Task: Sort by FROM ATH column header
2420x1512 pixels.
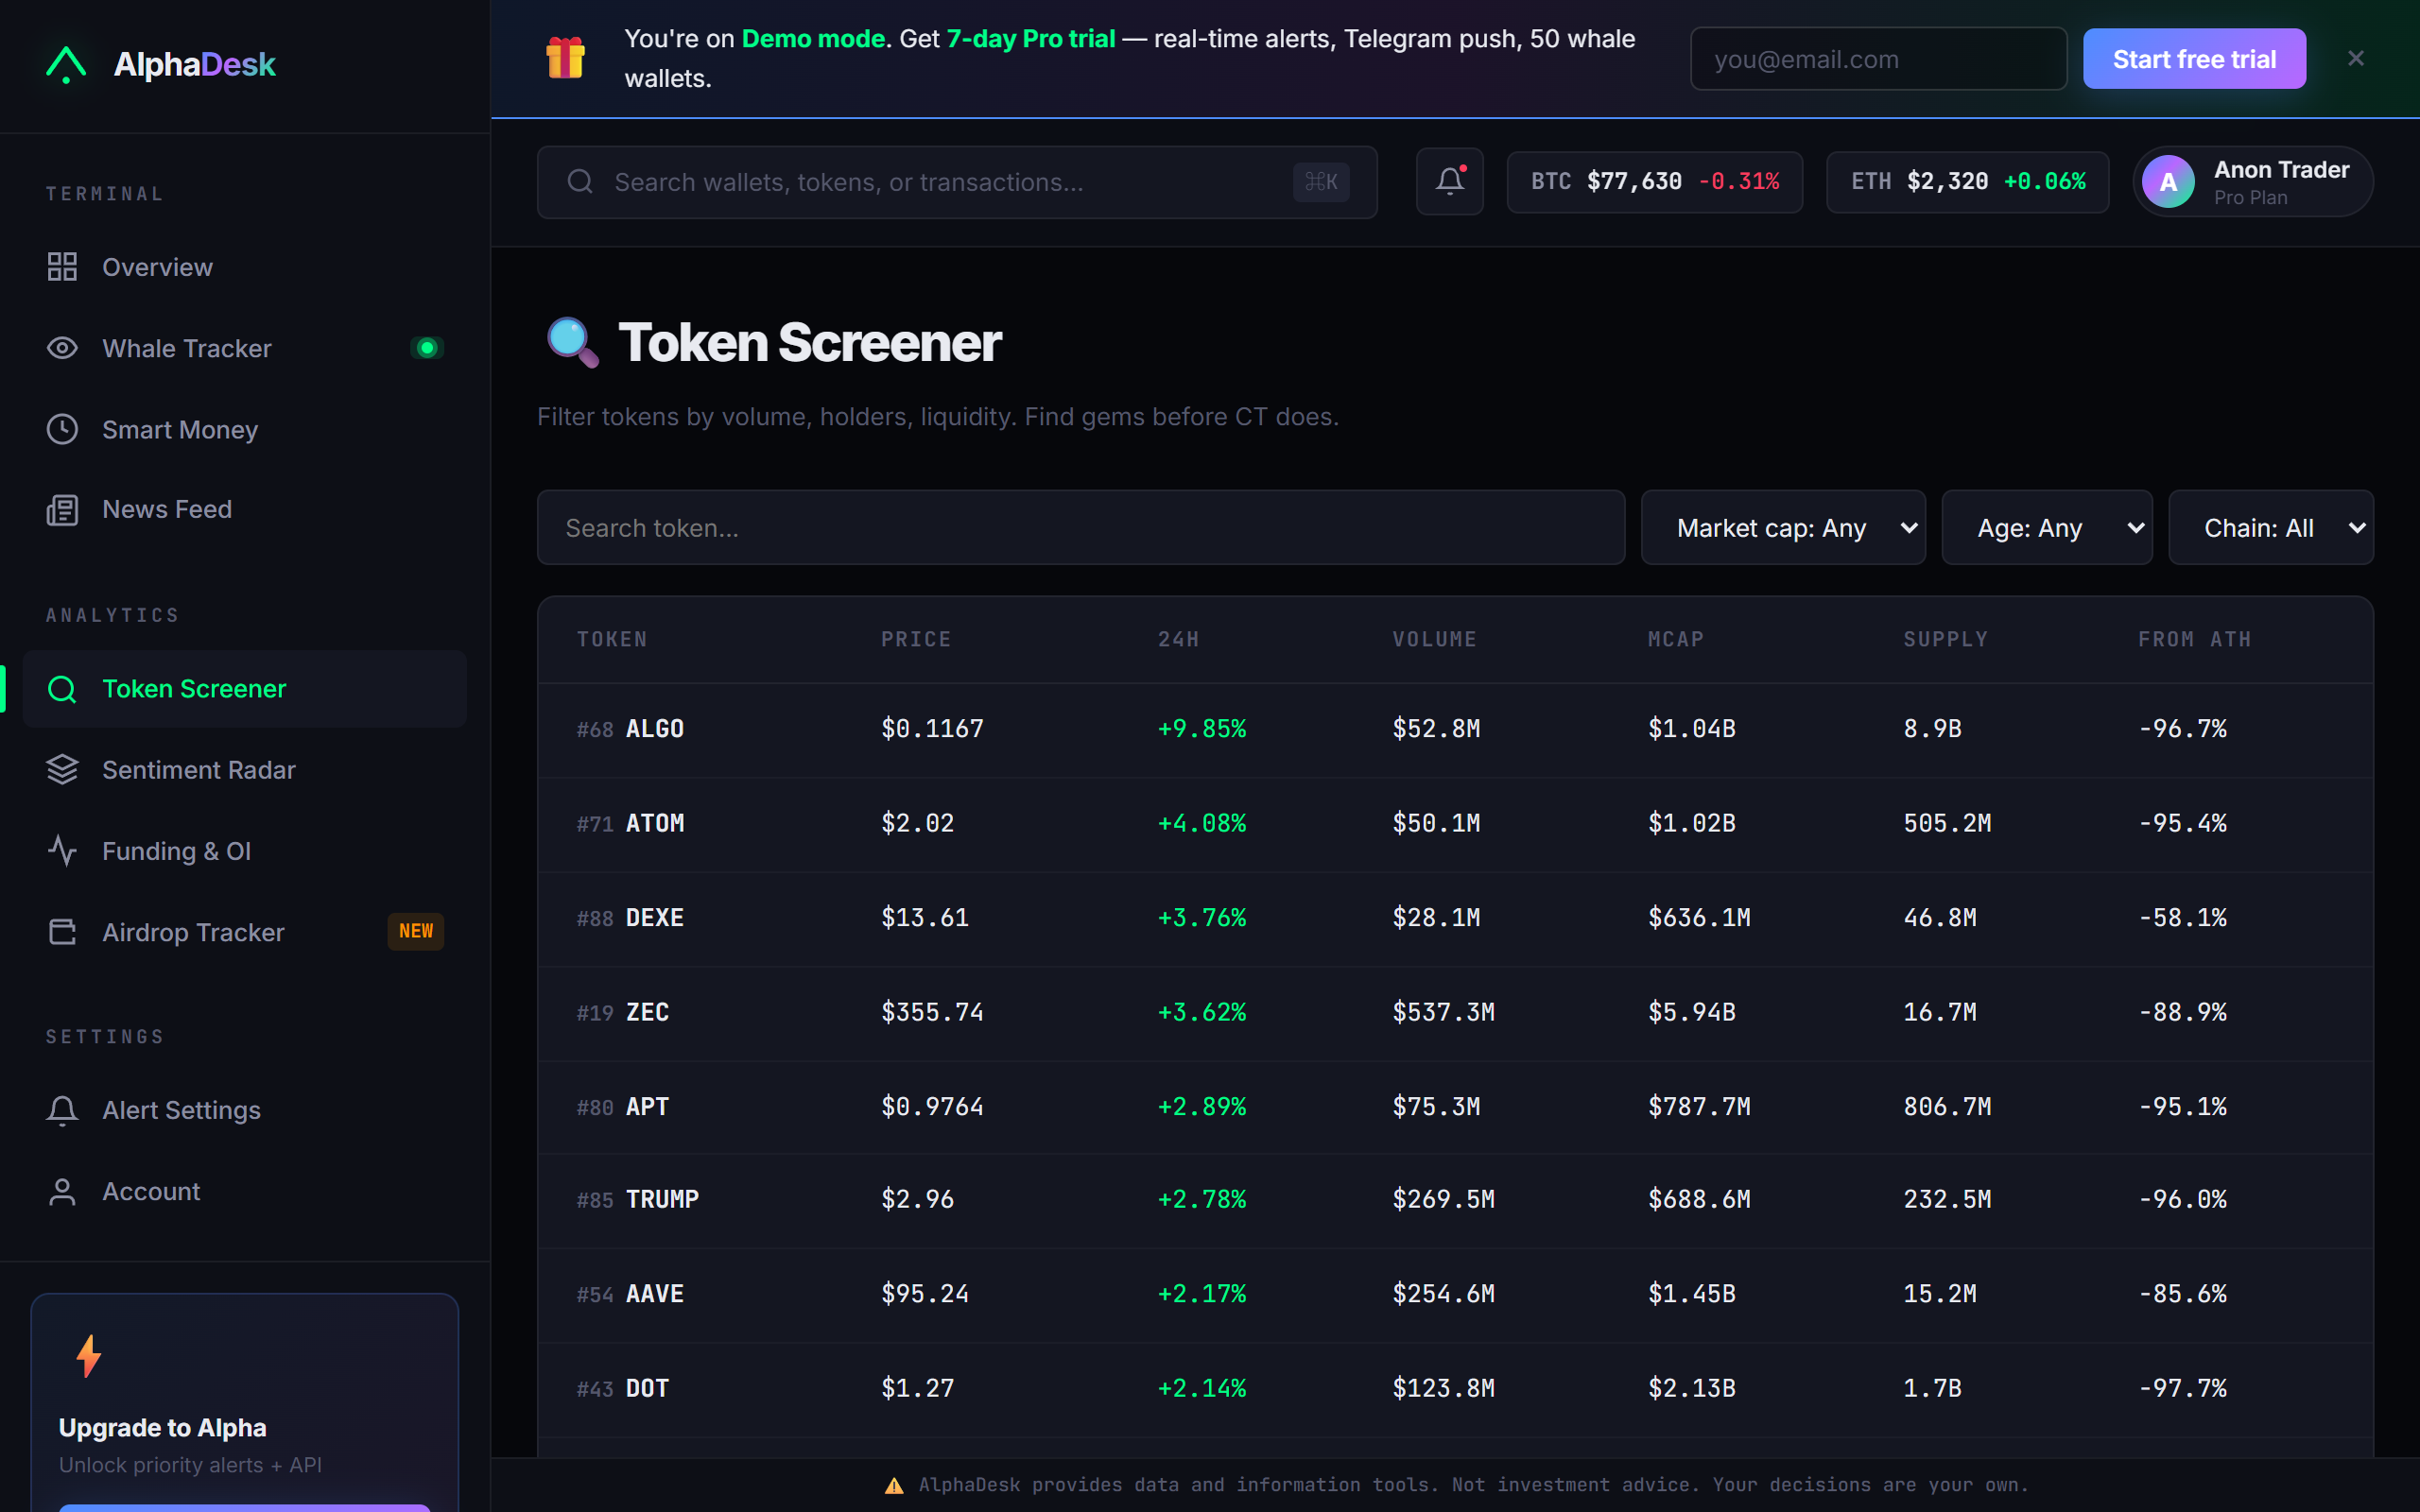Action: click(x=2194, y=639)
